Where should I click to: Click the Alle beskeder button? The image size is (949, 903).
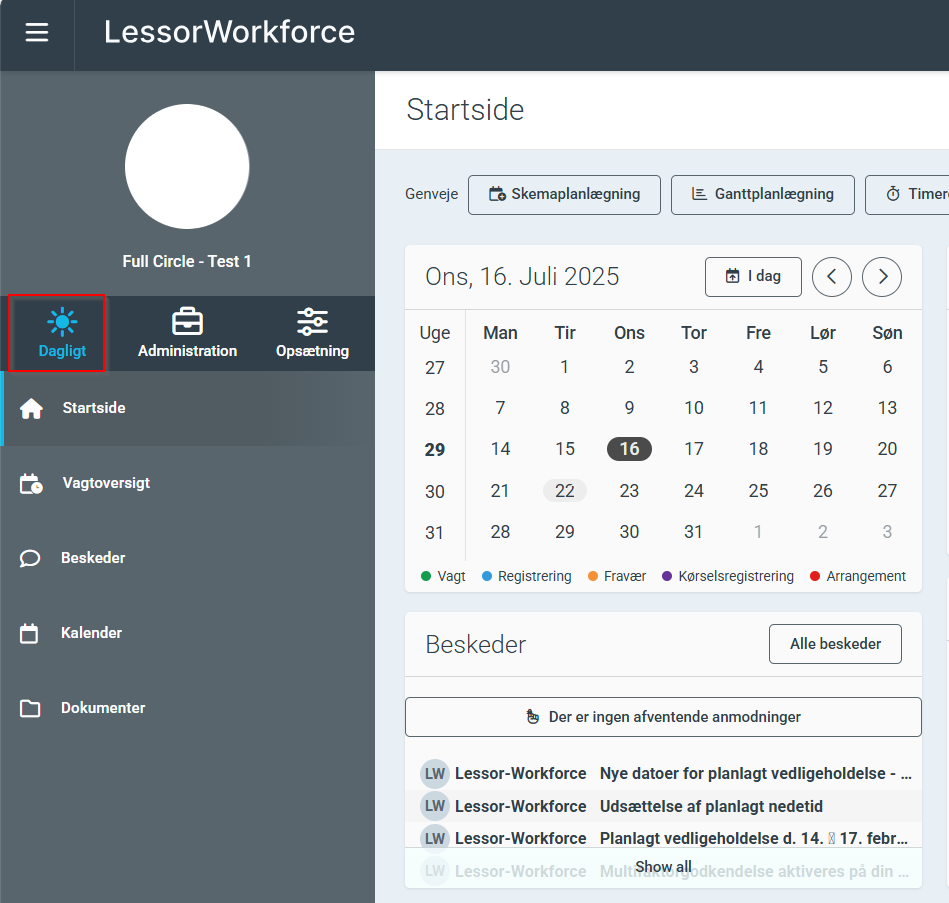(835, 644)
